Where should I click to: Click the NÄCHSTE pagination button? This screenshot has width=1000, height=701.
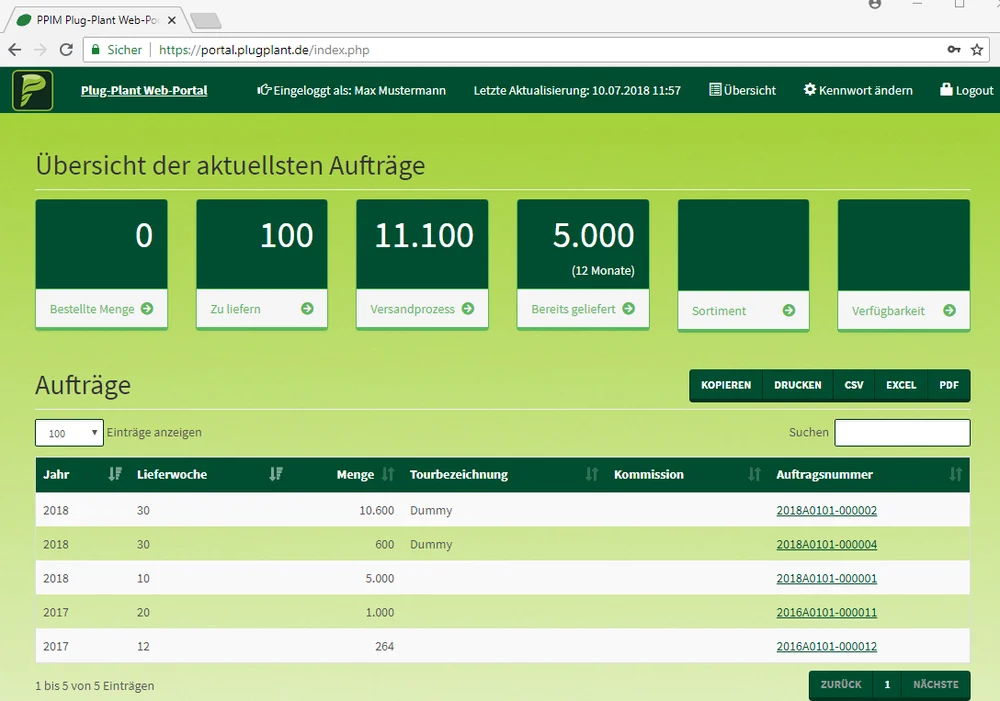(x=936, y=684)
